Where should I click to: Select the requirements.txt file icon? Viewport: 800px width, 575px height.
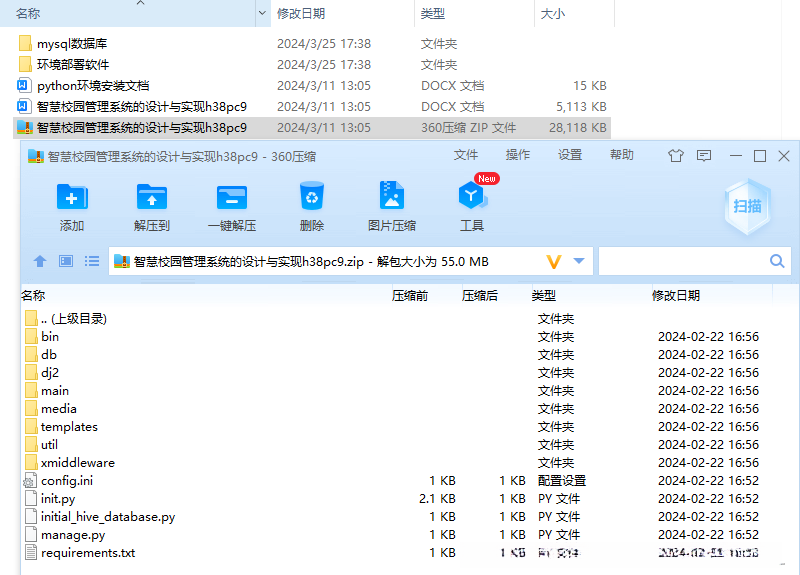pyautogui.click(x=31, y=553)
